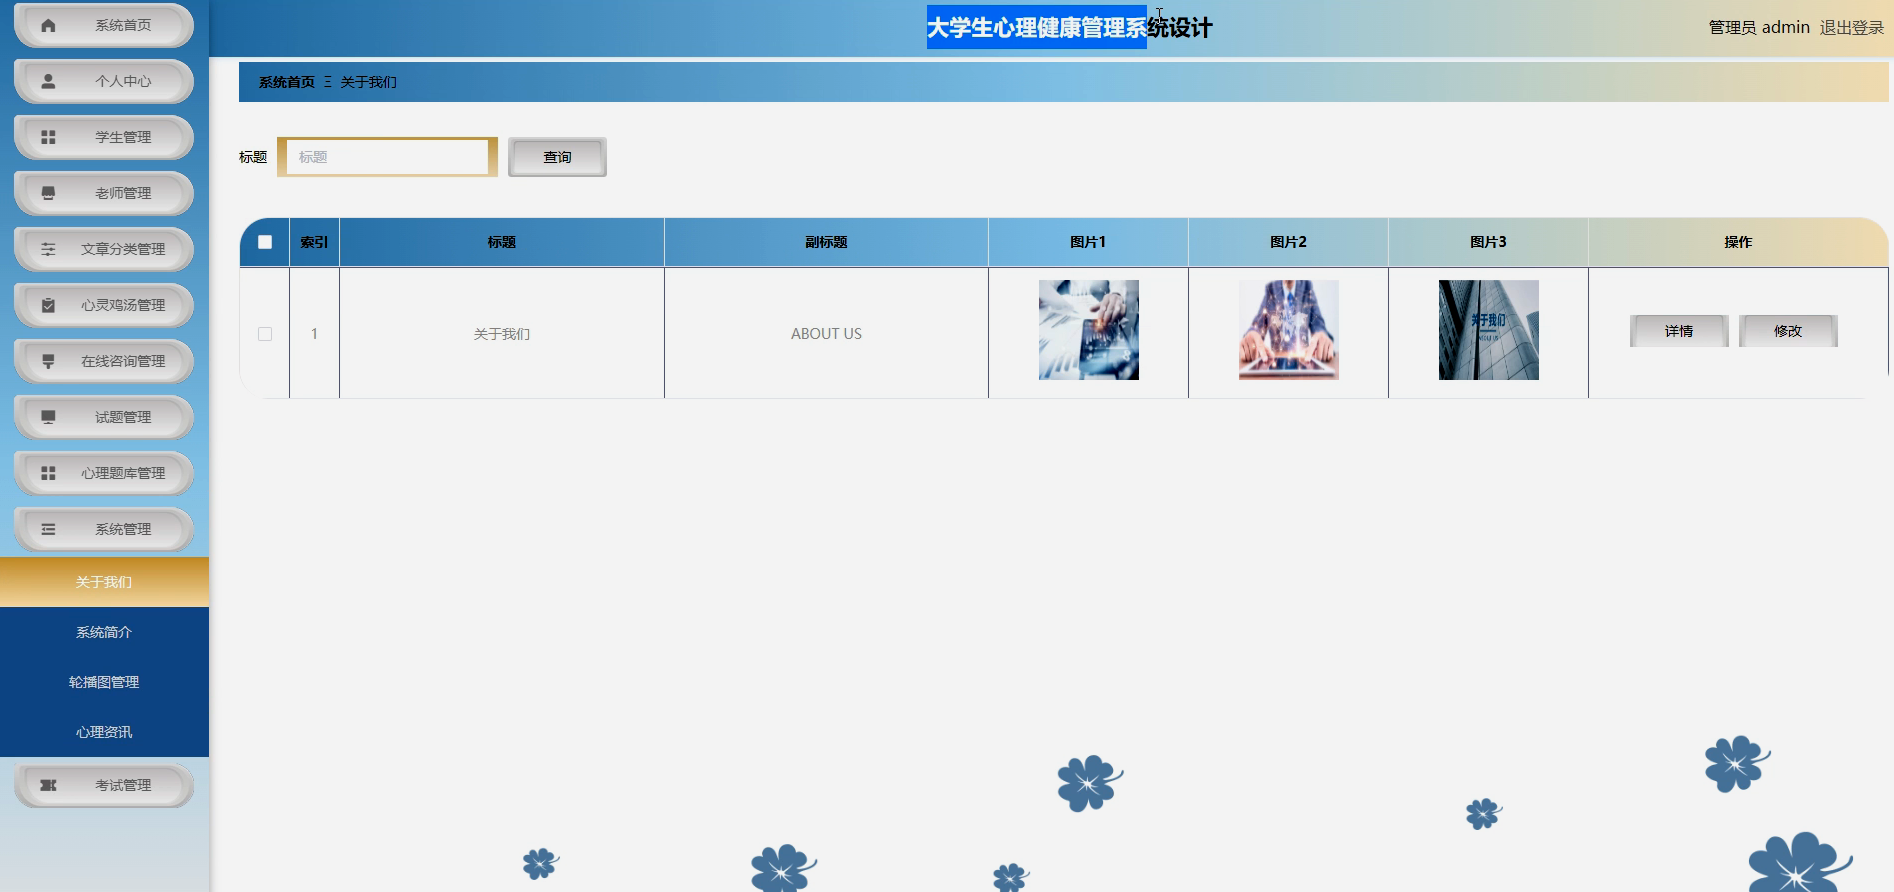The image size is (1894, 892).
Task: Expand the 心理题库管理 menu
Action: click(x=104, y=473)
